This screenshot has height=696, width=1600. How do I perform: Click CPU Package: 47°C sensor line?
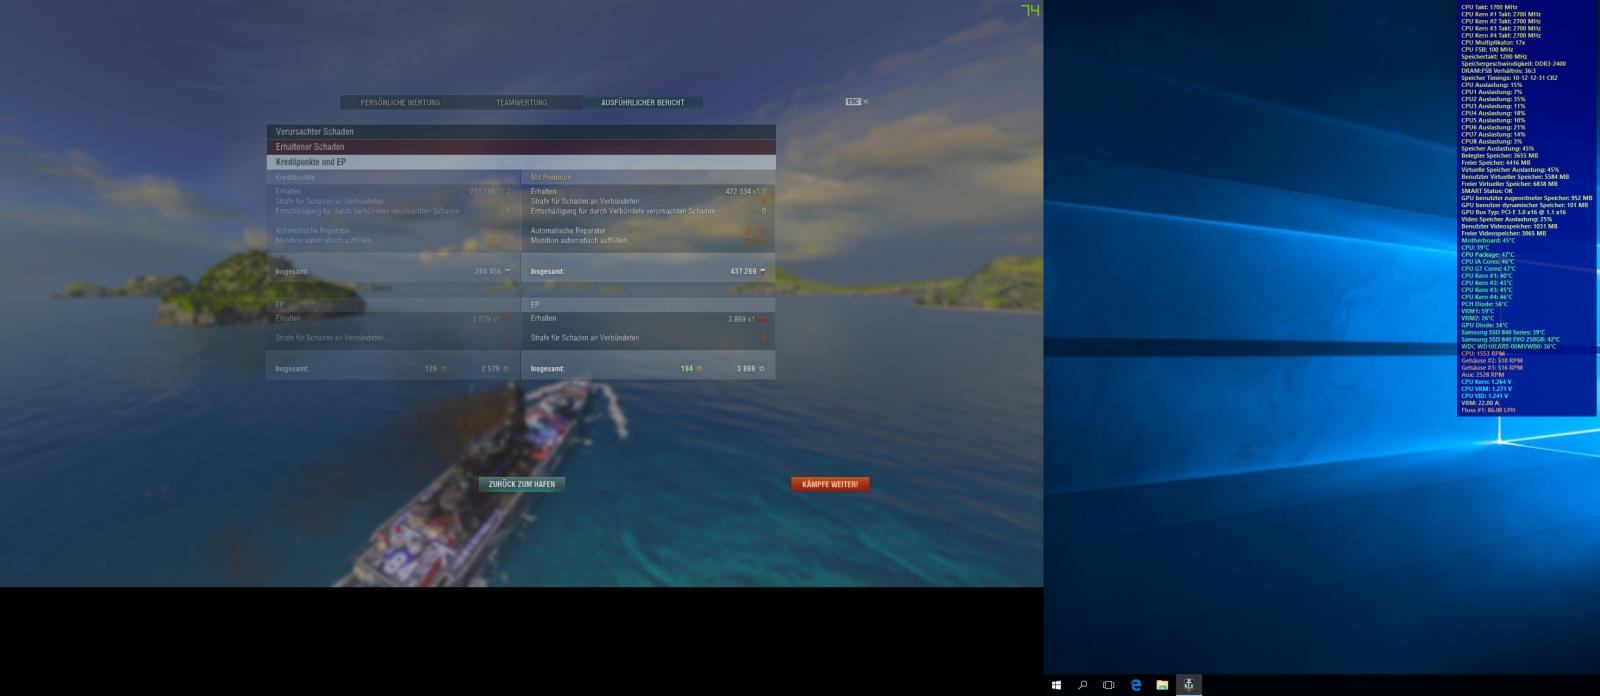point(1487,255)
